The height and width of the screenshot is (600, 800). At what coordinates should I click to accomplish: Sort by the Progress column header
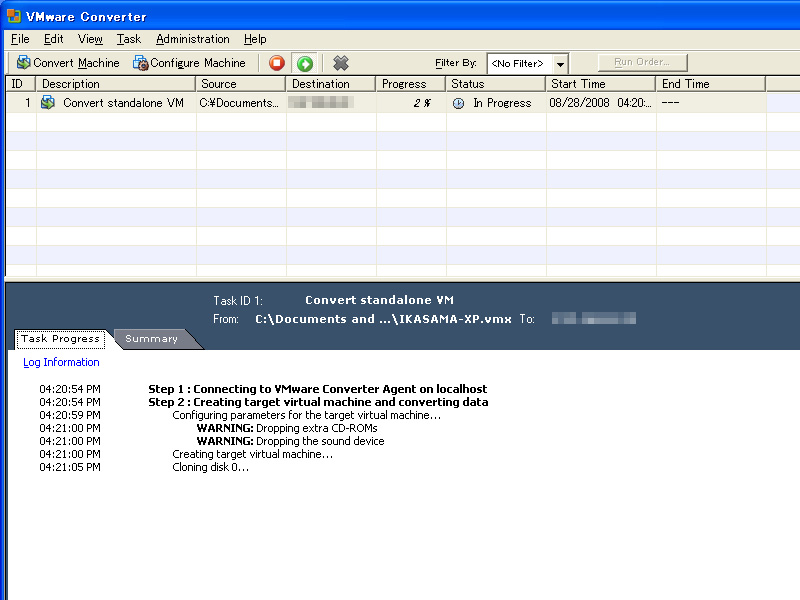click(411, 84)
